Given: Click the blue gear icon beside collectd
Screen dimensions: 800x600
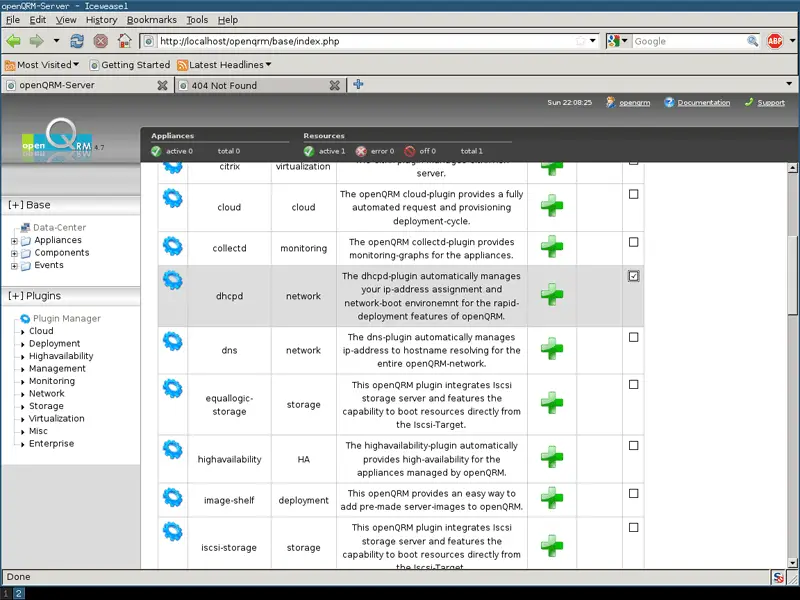Looking at the screenshot, I should [x=173, y=246].
